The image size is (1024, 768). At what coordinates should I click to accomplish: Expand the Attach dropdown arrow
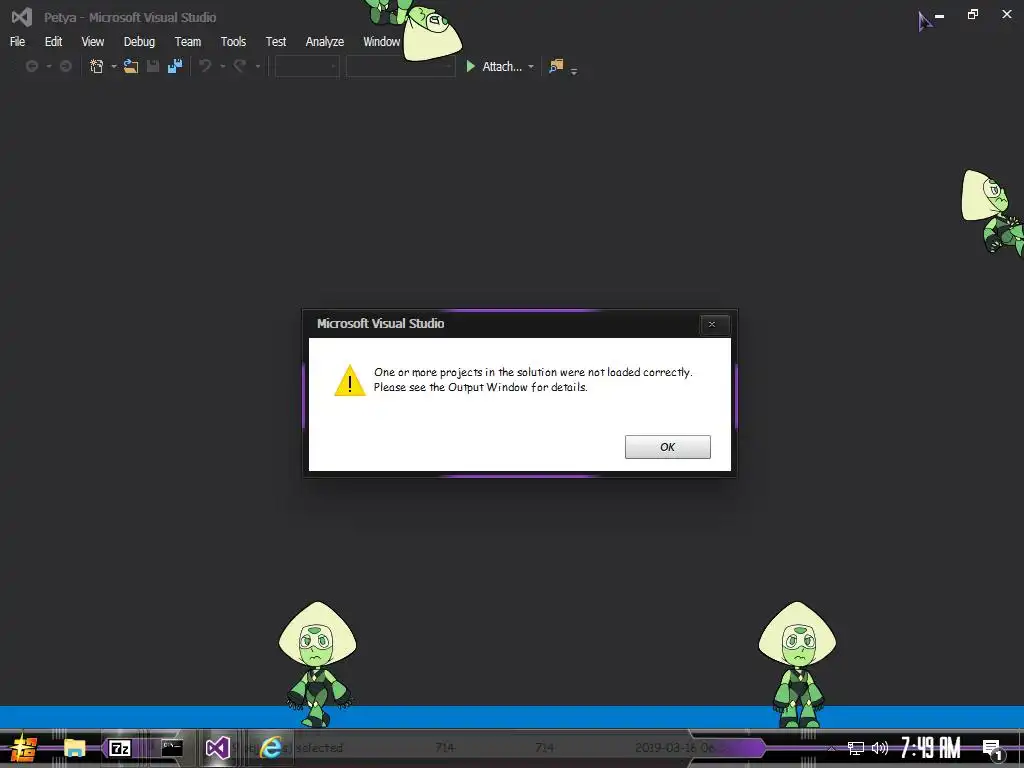[x=531, y=67]
